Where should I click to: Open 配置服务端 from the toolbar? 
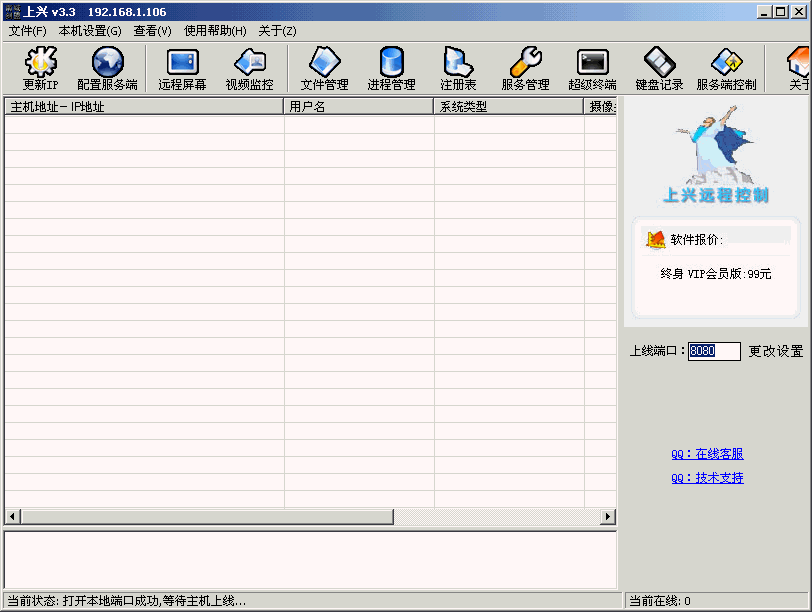pos(107,68)
